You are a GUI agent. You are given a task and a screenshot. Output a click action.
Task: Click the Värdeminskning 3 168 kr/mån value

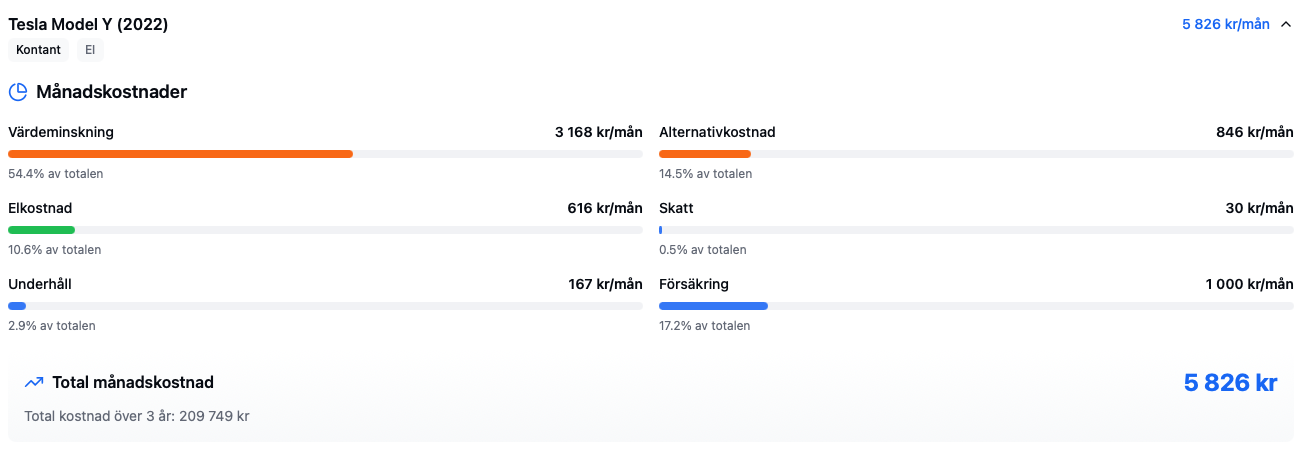pyautogui.click(x=598, y=132)
